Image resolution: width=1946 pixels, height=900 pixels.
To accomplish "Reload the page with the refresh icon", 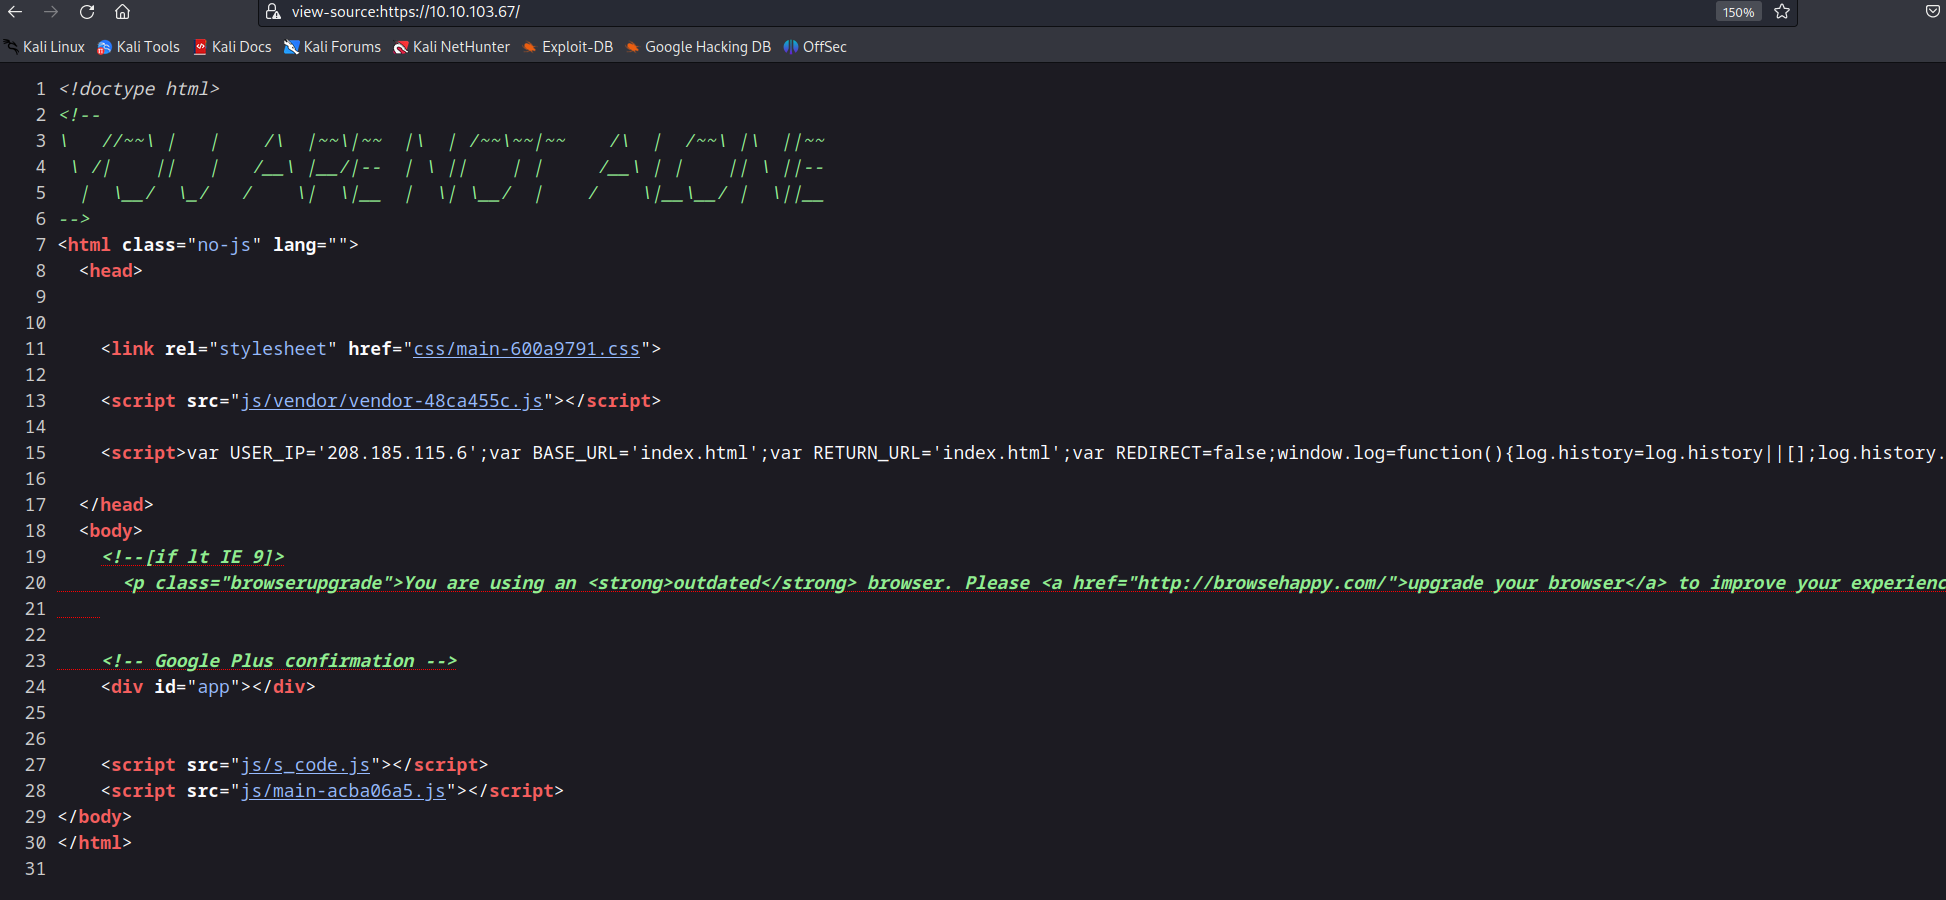I will [x=87, y=12].
